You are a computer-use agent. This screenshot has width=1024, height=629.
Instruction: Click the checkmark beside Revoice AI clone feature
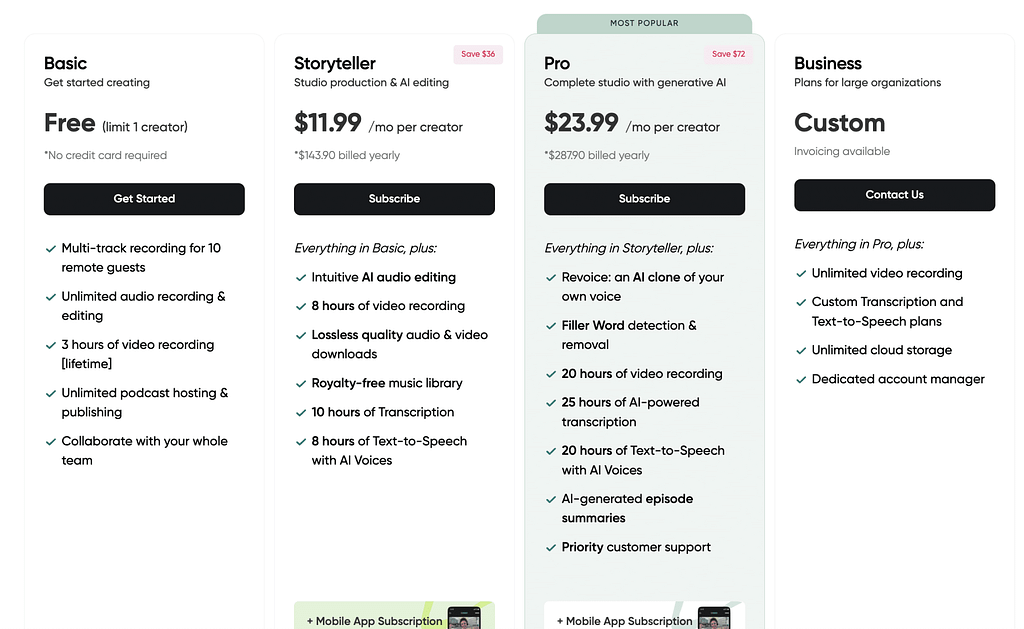[550, 279]
